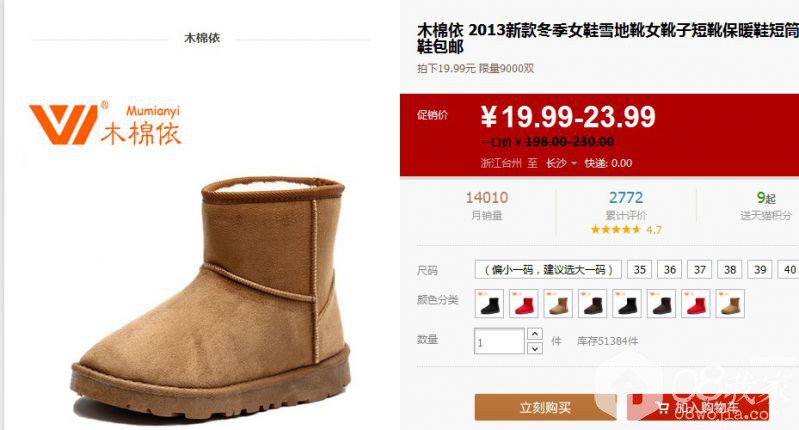Decrease quantity with the down arrow
Image resolution: width=799 pixels, height=430 pixels.
(534, 348)
